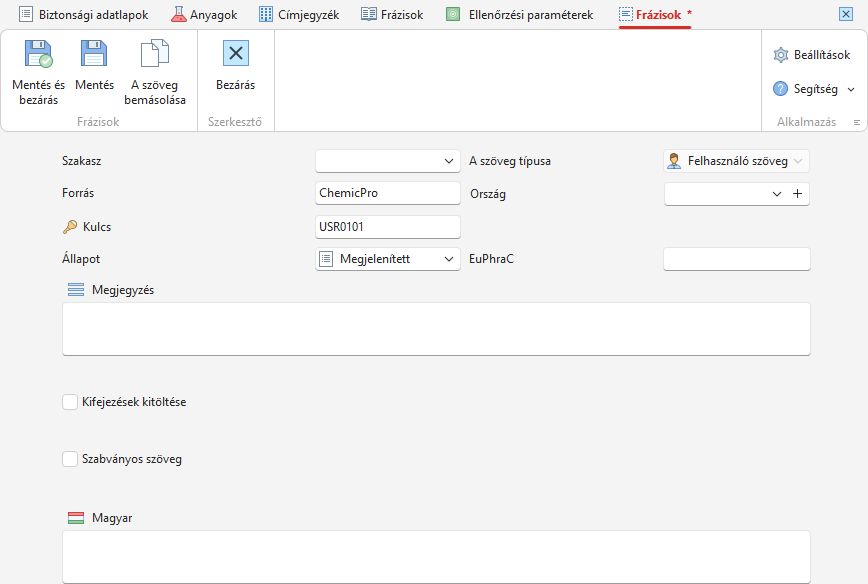Image resolution: width=868 pixels, height=584 pixels.
Task: Switch to the first, unmodified Frázisok tab
Action: [392, 15]
